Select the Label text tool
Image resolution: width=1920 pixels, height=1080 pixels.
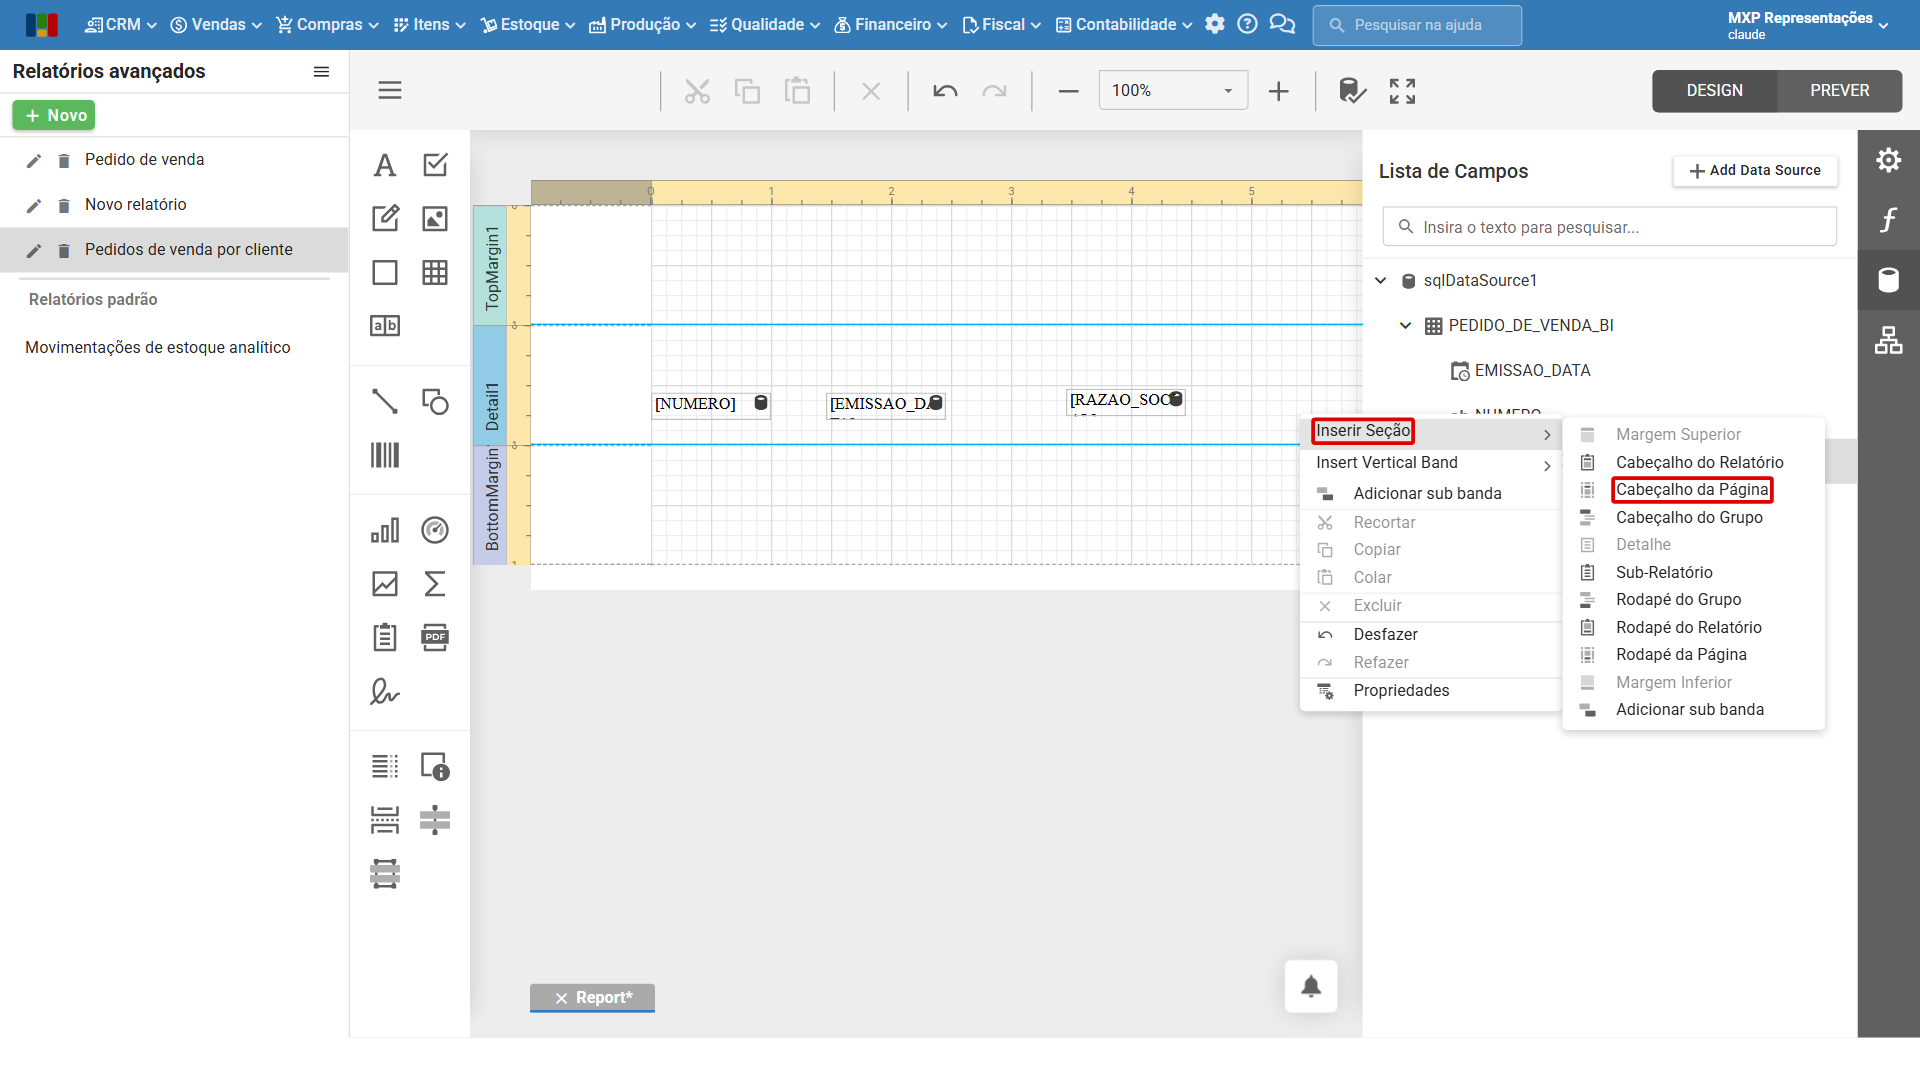[385, 165]
